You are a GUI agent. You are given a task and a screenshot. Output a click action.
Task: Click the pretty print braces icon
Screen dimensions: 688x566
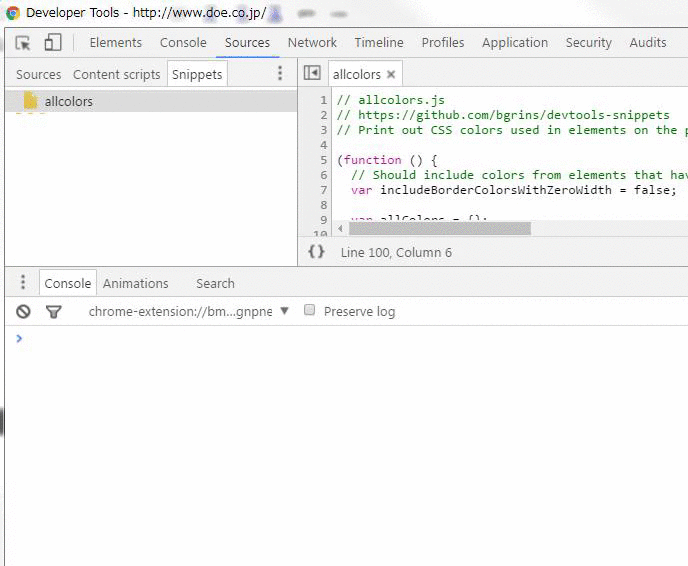click(x=316, y=252)
